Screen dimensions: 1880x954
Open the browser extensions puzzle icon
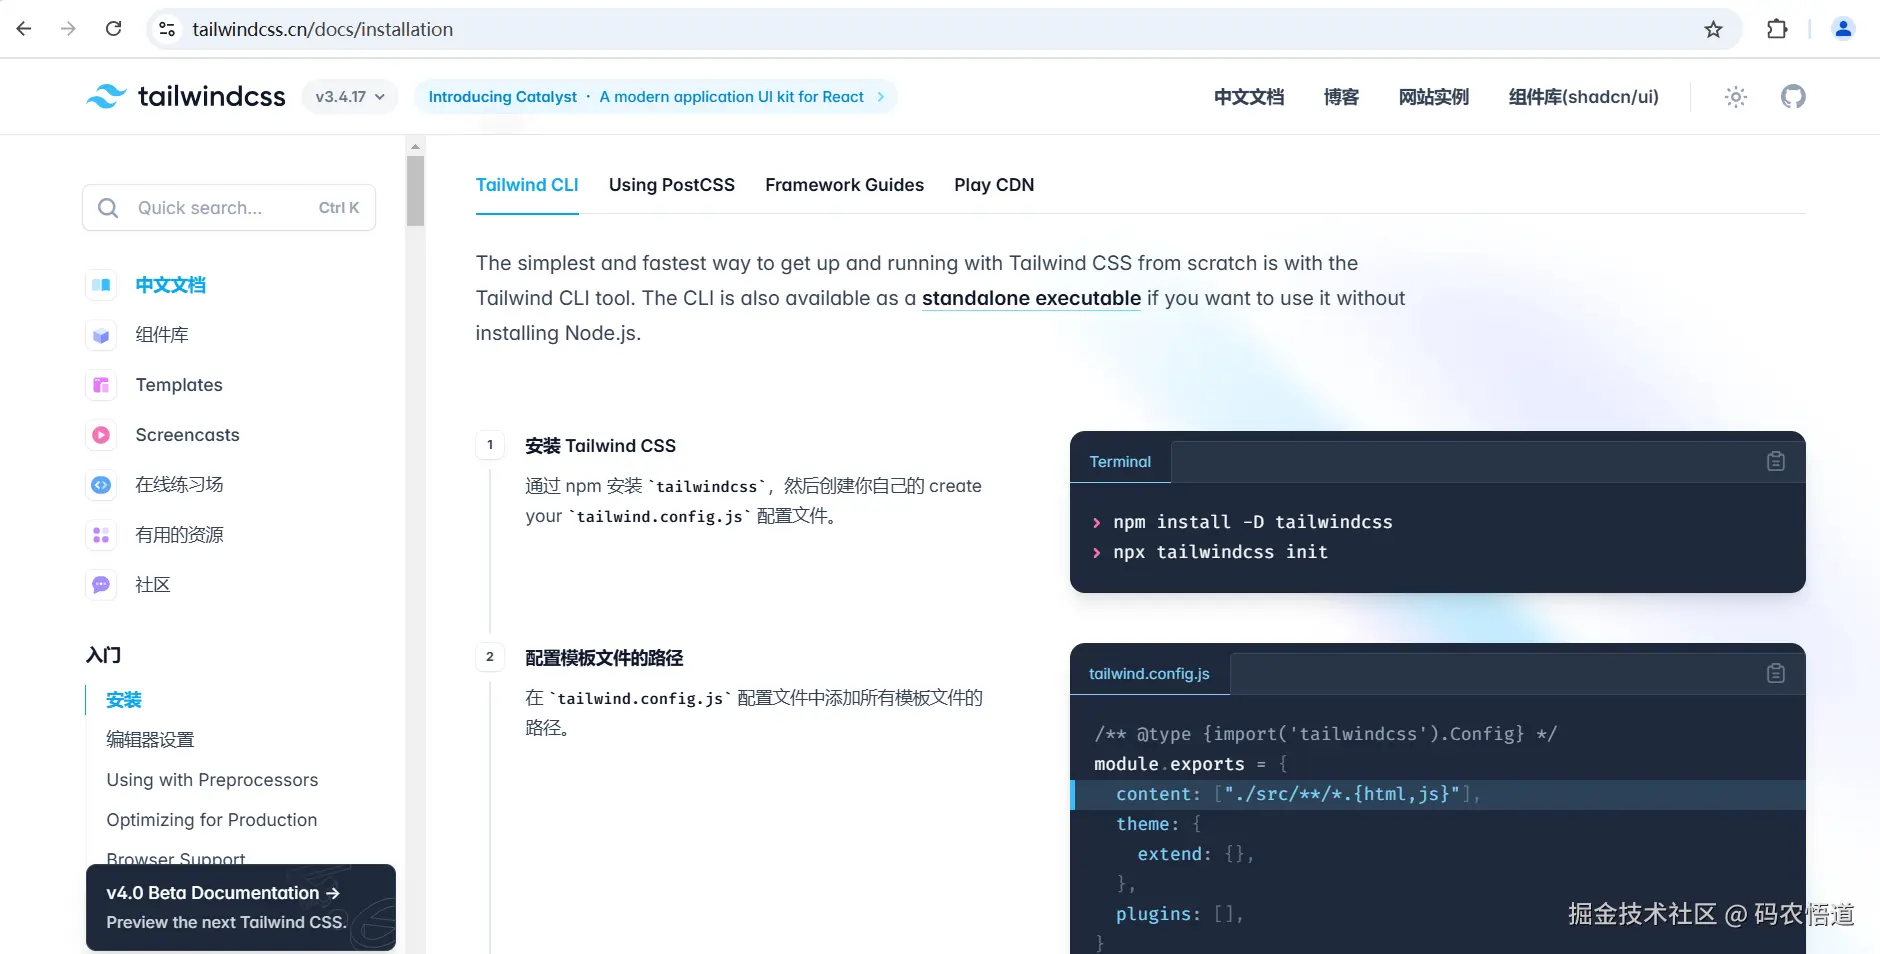tap(1777, 29)
